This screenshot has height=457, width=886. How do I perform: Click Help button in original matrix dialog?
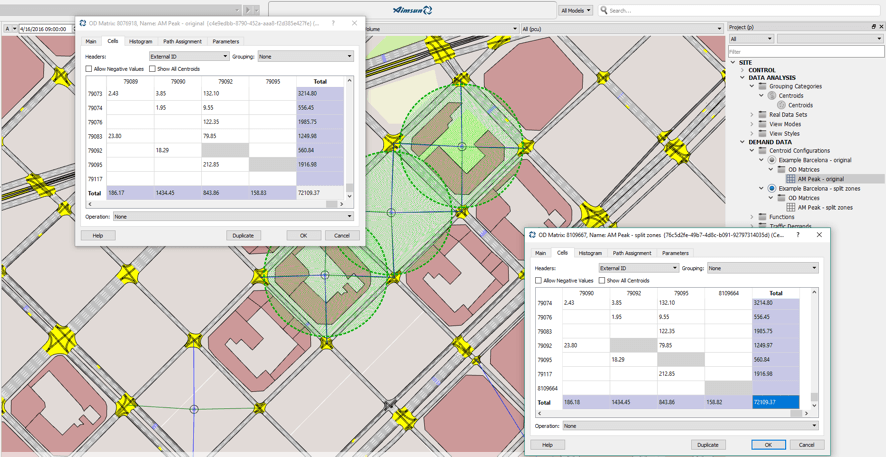[98, 236]
